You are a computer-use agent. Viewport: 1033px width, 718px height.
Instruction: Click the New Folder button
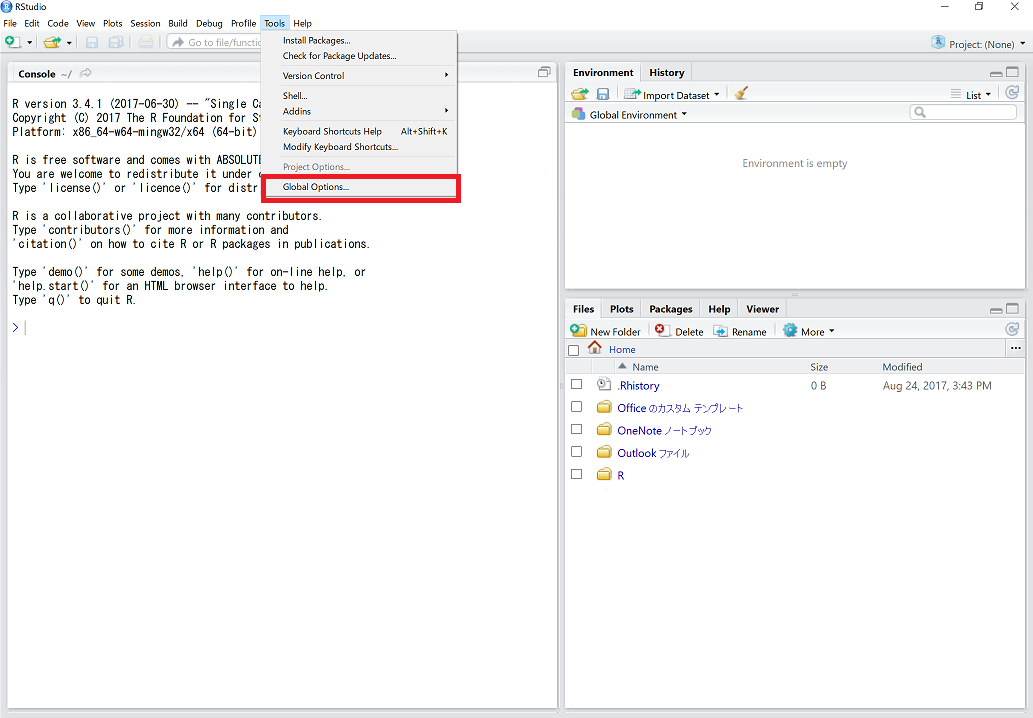[605, 331]
